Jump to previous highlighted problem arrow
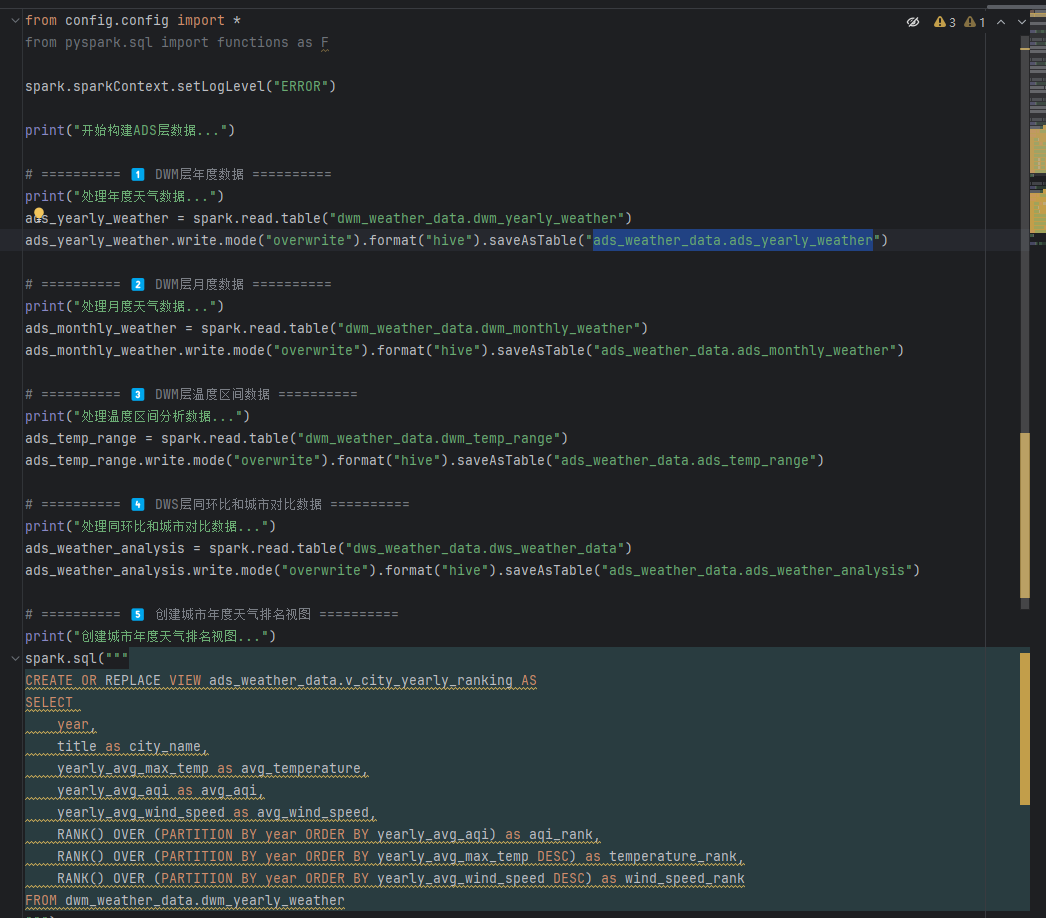Viewport: 1046px width, 918px height. pyautogui.click(x=1001, y=22)
